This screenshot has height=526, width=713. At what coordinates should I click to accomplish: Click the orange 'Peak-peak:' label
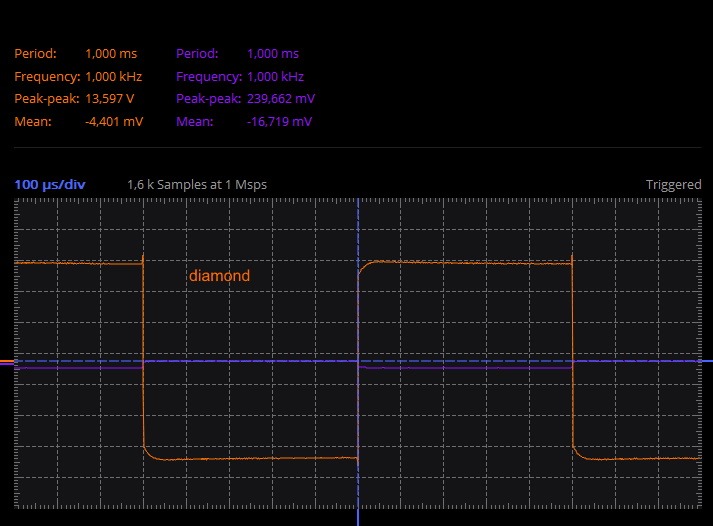click(x=47, y=99)
